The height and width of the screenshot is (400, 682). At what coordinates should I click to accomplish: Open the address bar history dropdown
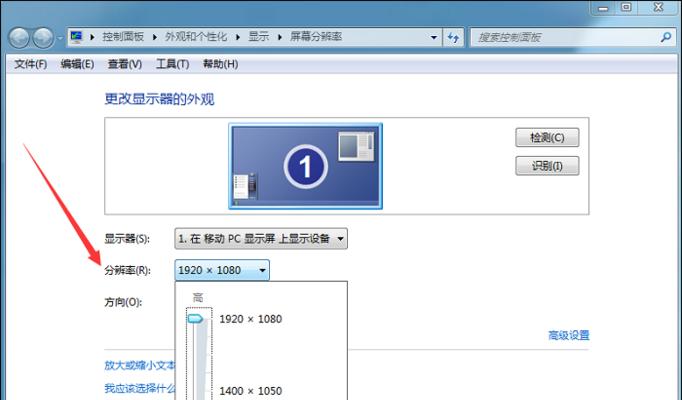coord(433,37)
